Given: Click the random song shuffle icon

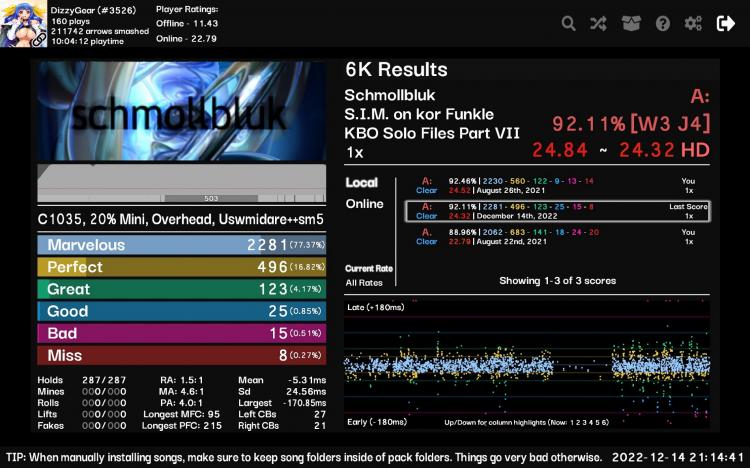Looking at the screenshot, I should (598, 23).
